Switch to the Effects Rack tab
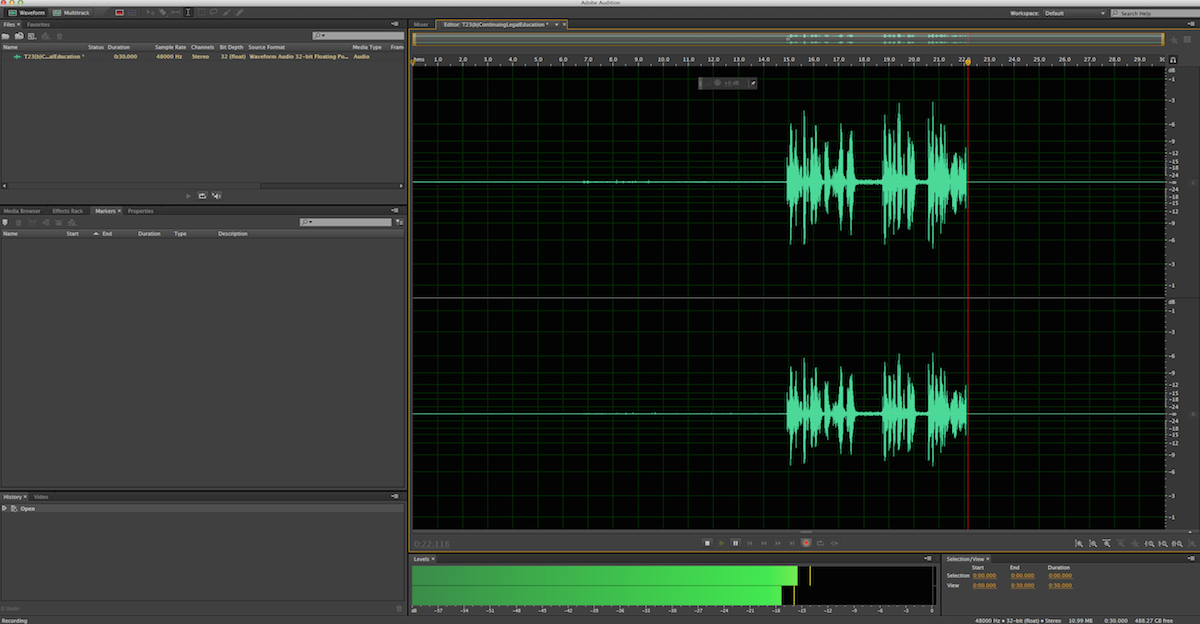 (x=67, y=211)
